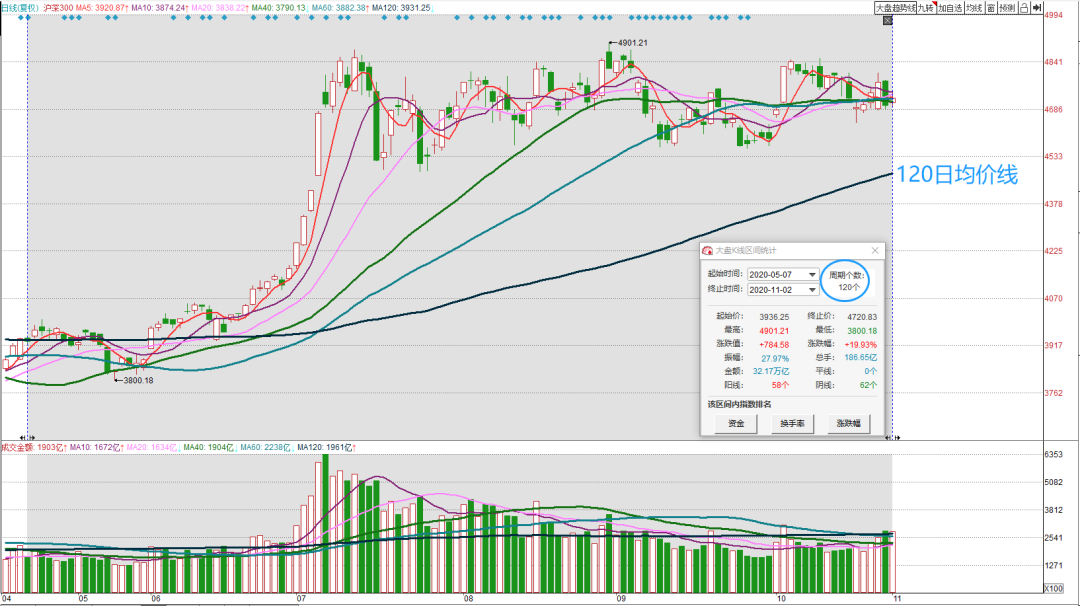Click the 09 month label on time axis
Image resolution: width=1080 pixels, height=606 pixels.
click(621, 598)
